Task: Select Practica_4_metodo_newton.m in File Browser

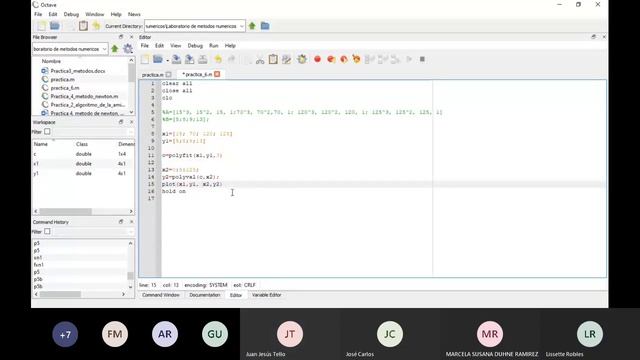Action: (84, 96)
